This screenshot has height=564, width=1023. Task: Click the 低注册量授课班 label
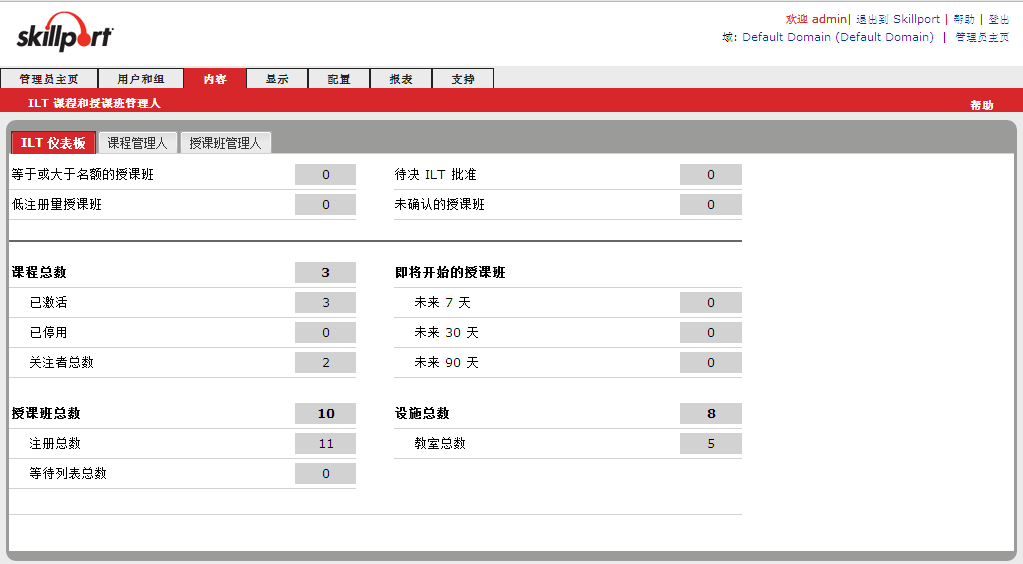point(57,204)
